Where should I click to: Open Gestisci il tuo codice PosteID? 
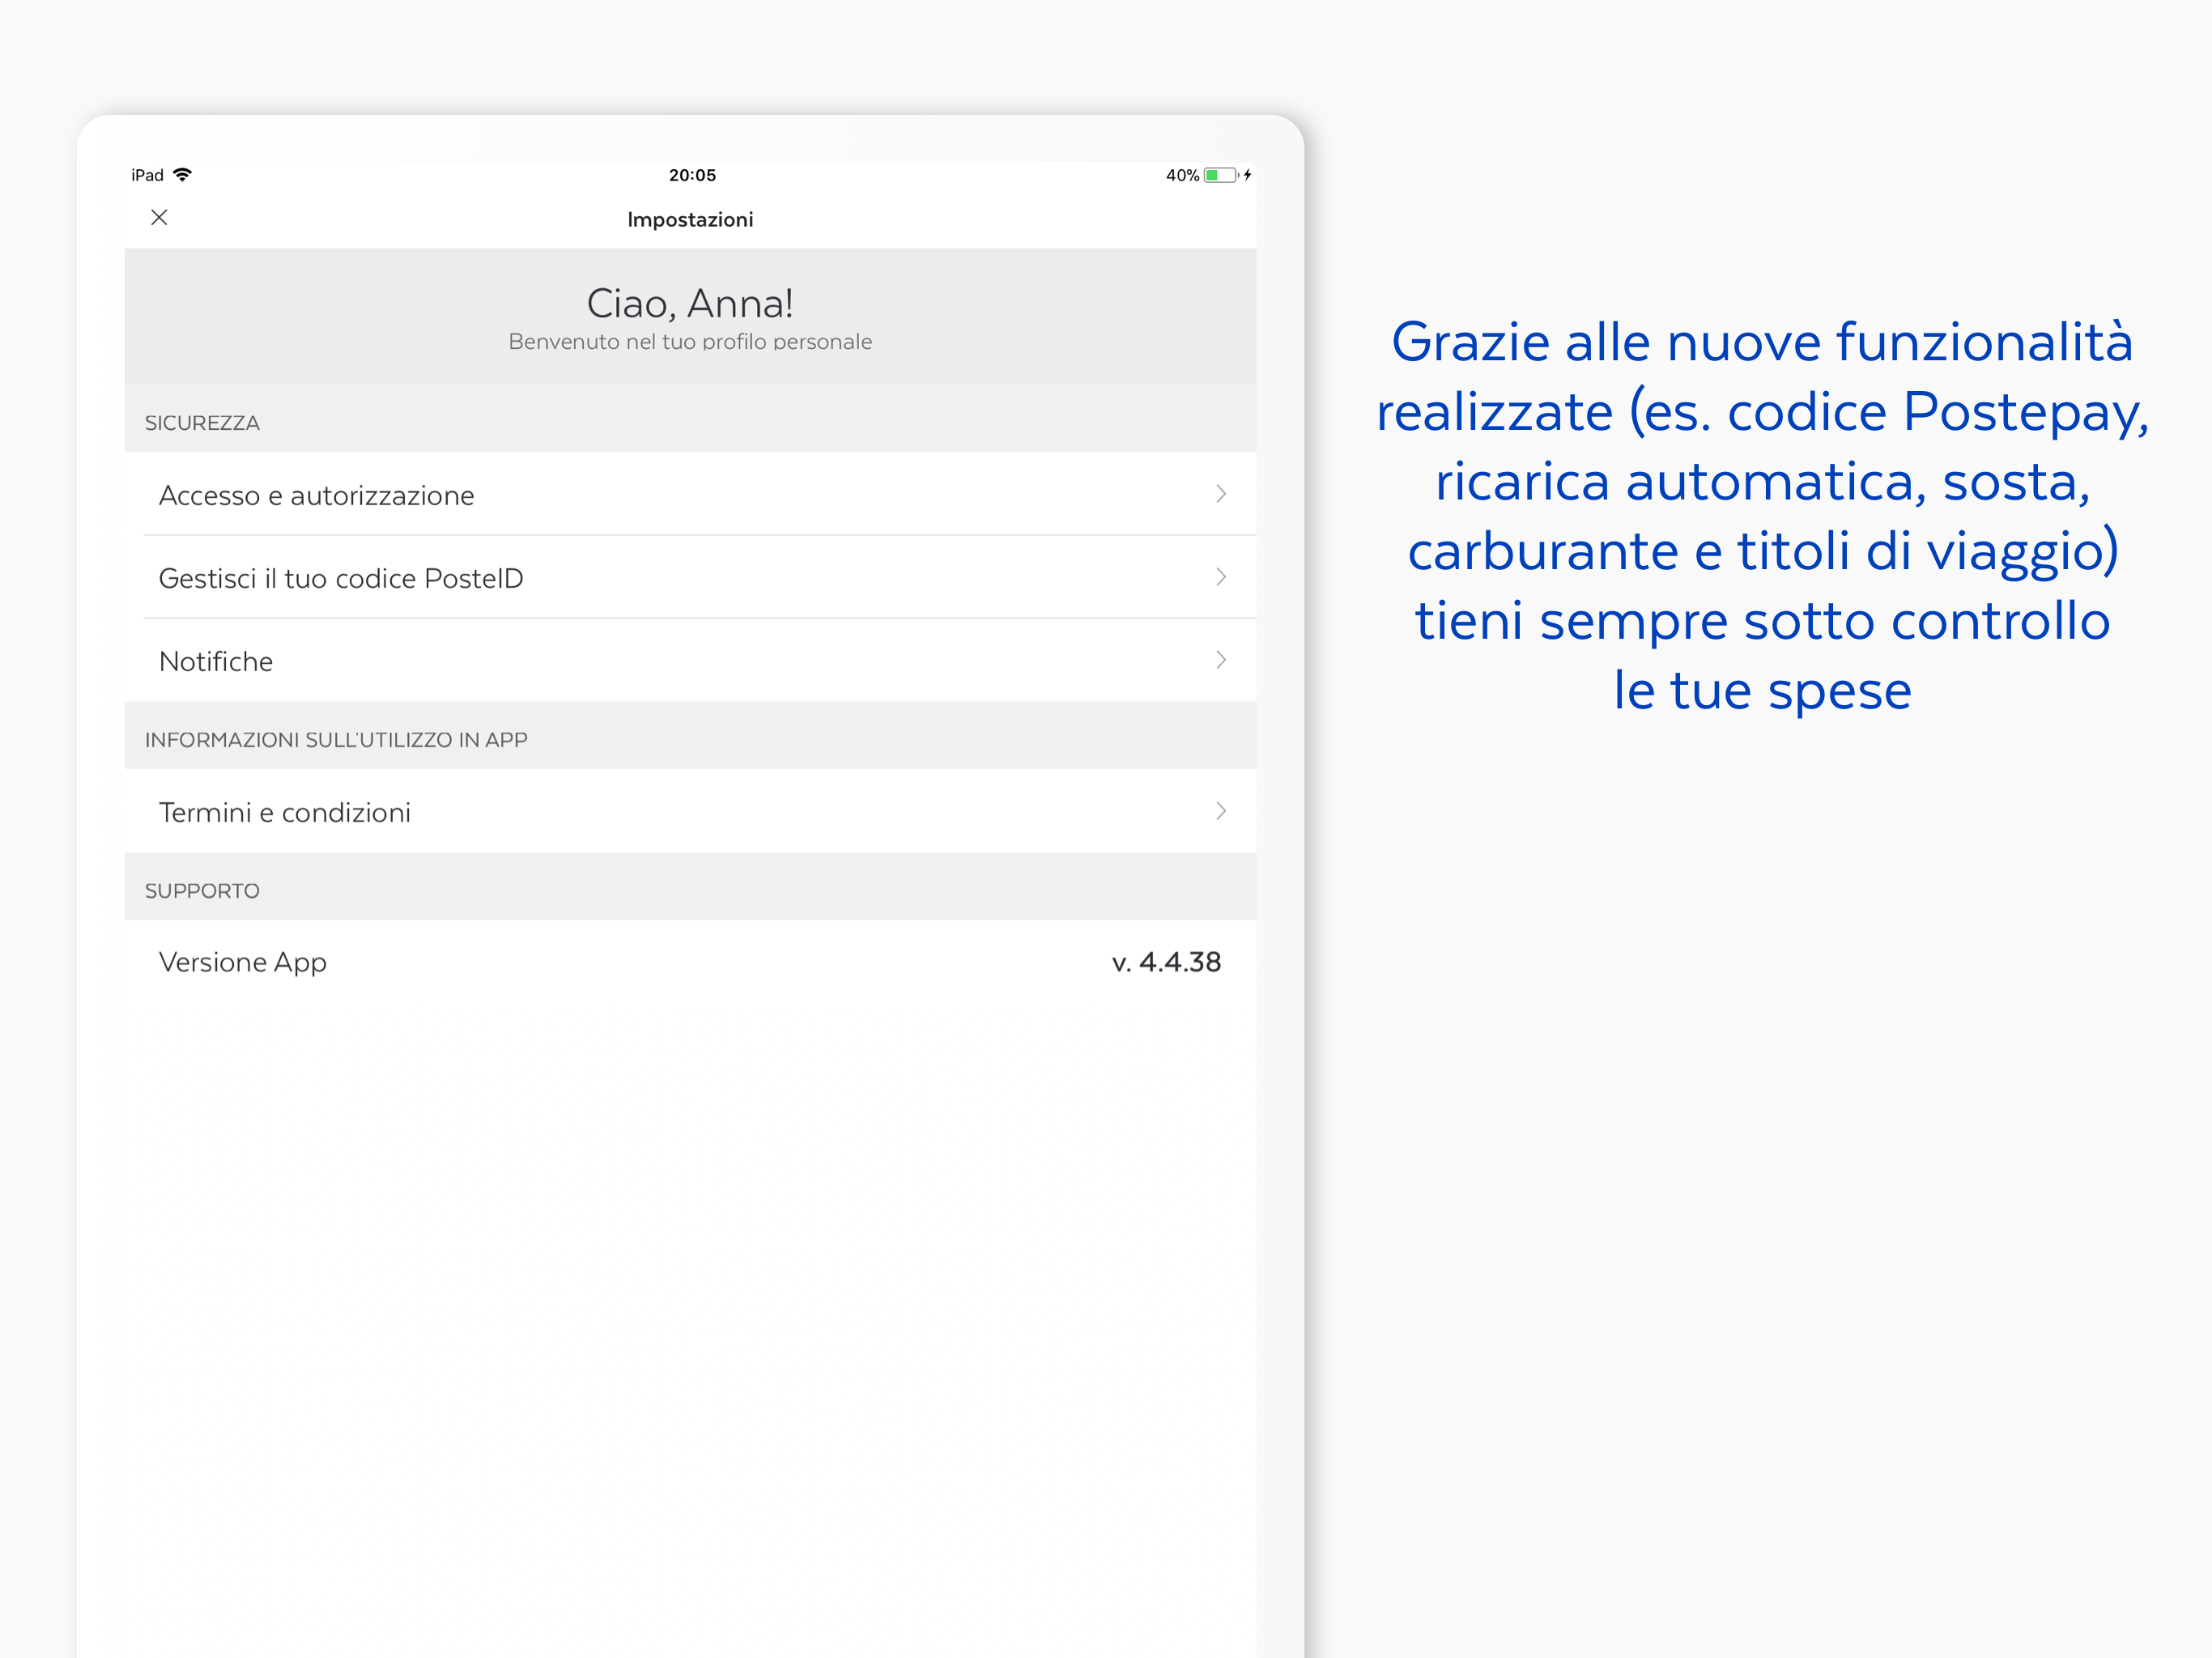point(341,578)
